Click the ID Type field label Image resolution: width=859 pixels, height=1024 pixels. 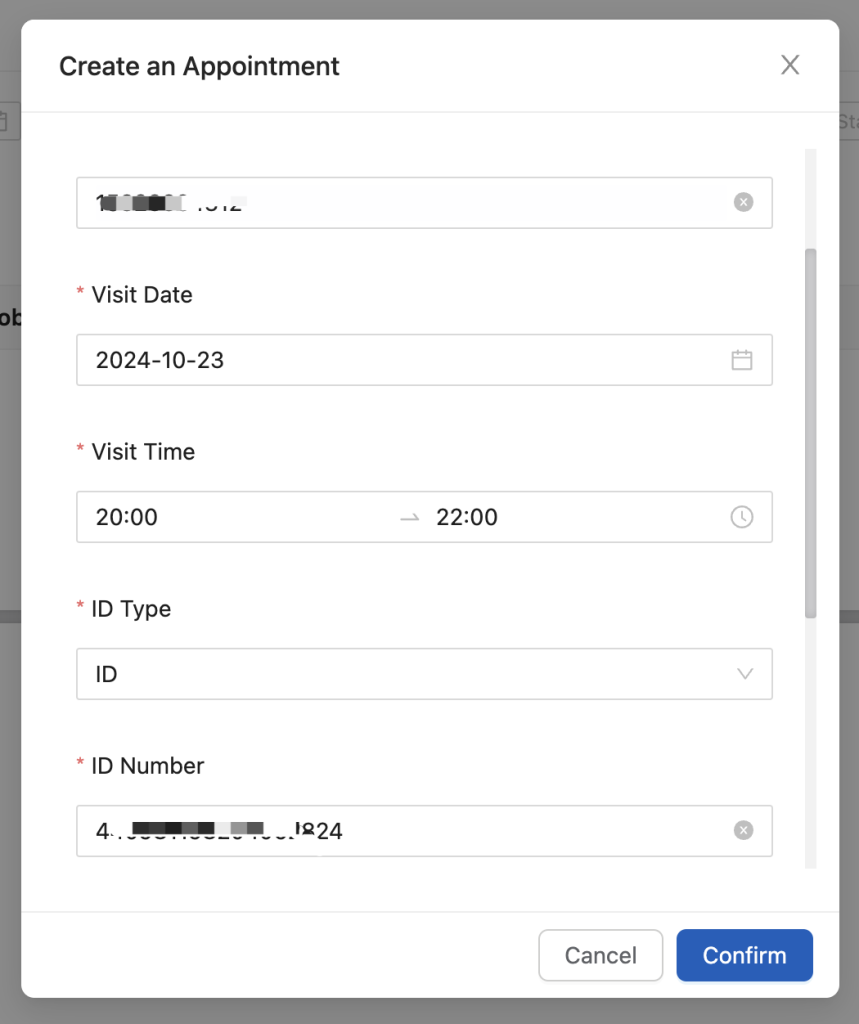click(131, 609)
